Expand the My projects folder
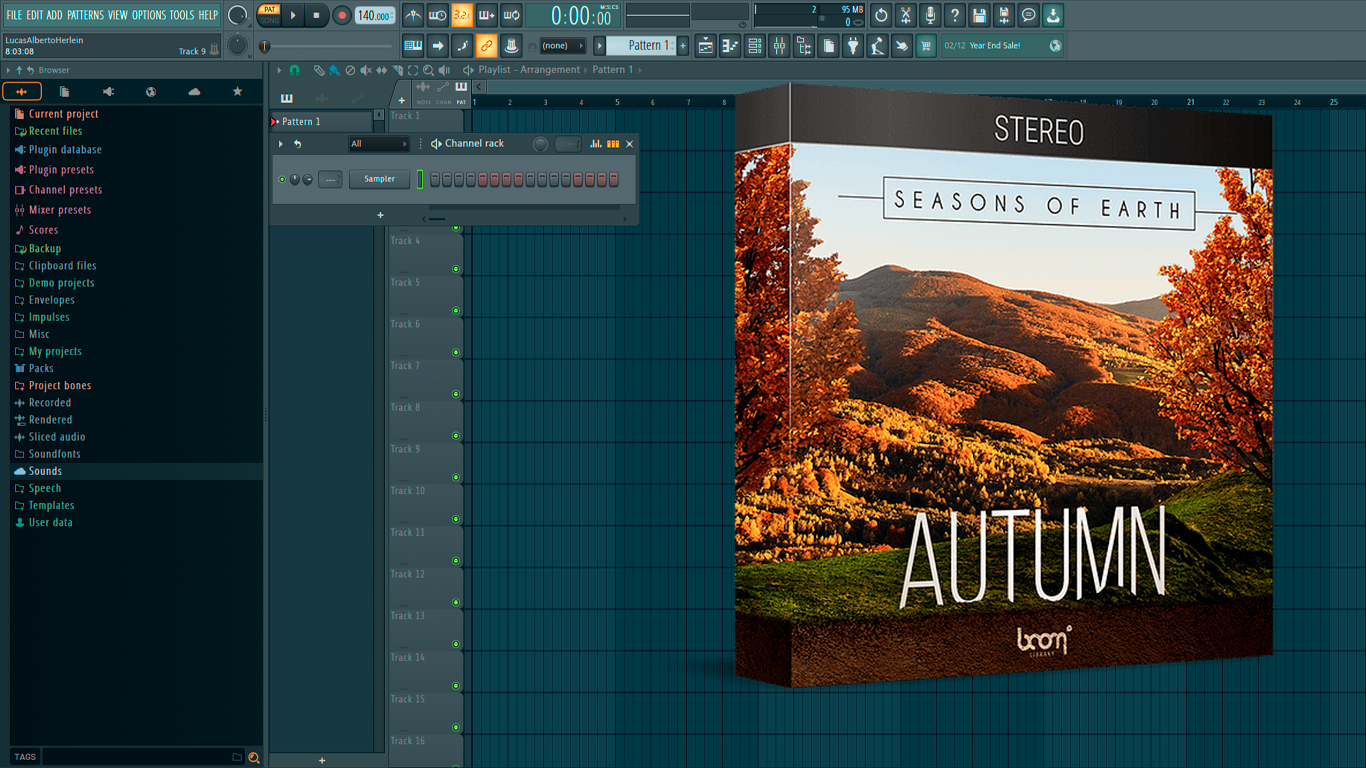This screenshot has width=1366, height=768. tap(55, 351)
